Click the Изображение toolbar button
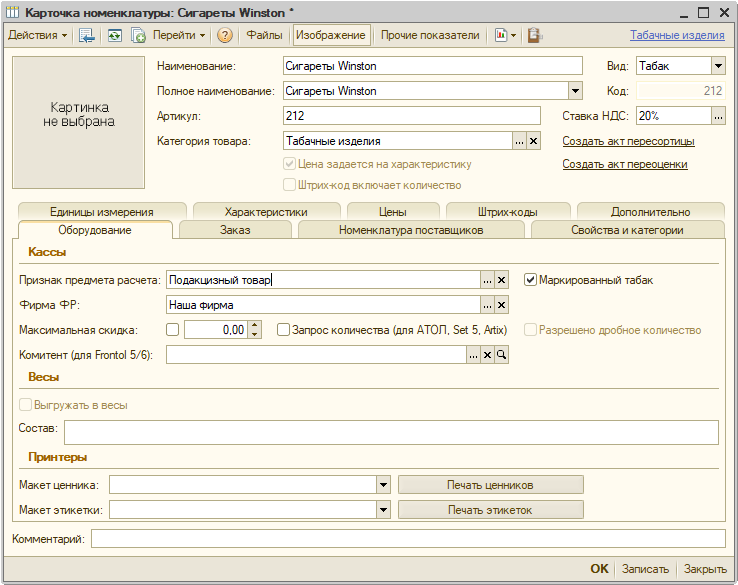This screenshot has height=585, width=738. [331, 35]
